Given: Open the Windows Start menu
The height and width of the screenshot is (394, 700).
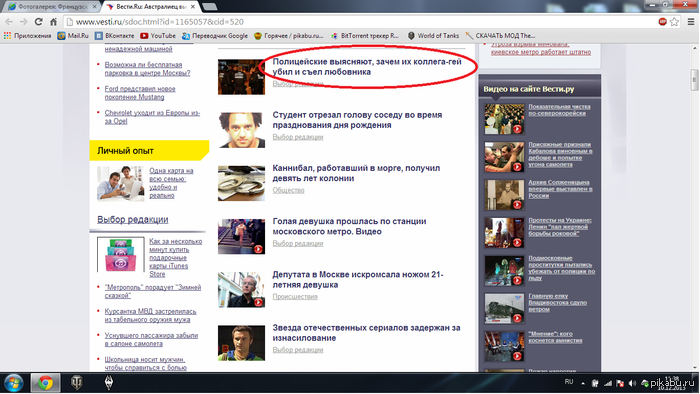Looking at the screenshot, I should tap(14, 383).
